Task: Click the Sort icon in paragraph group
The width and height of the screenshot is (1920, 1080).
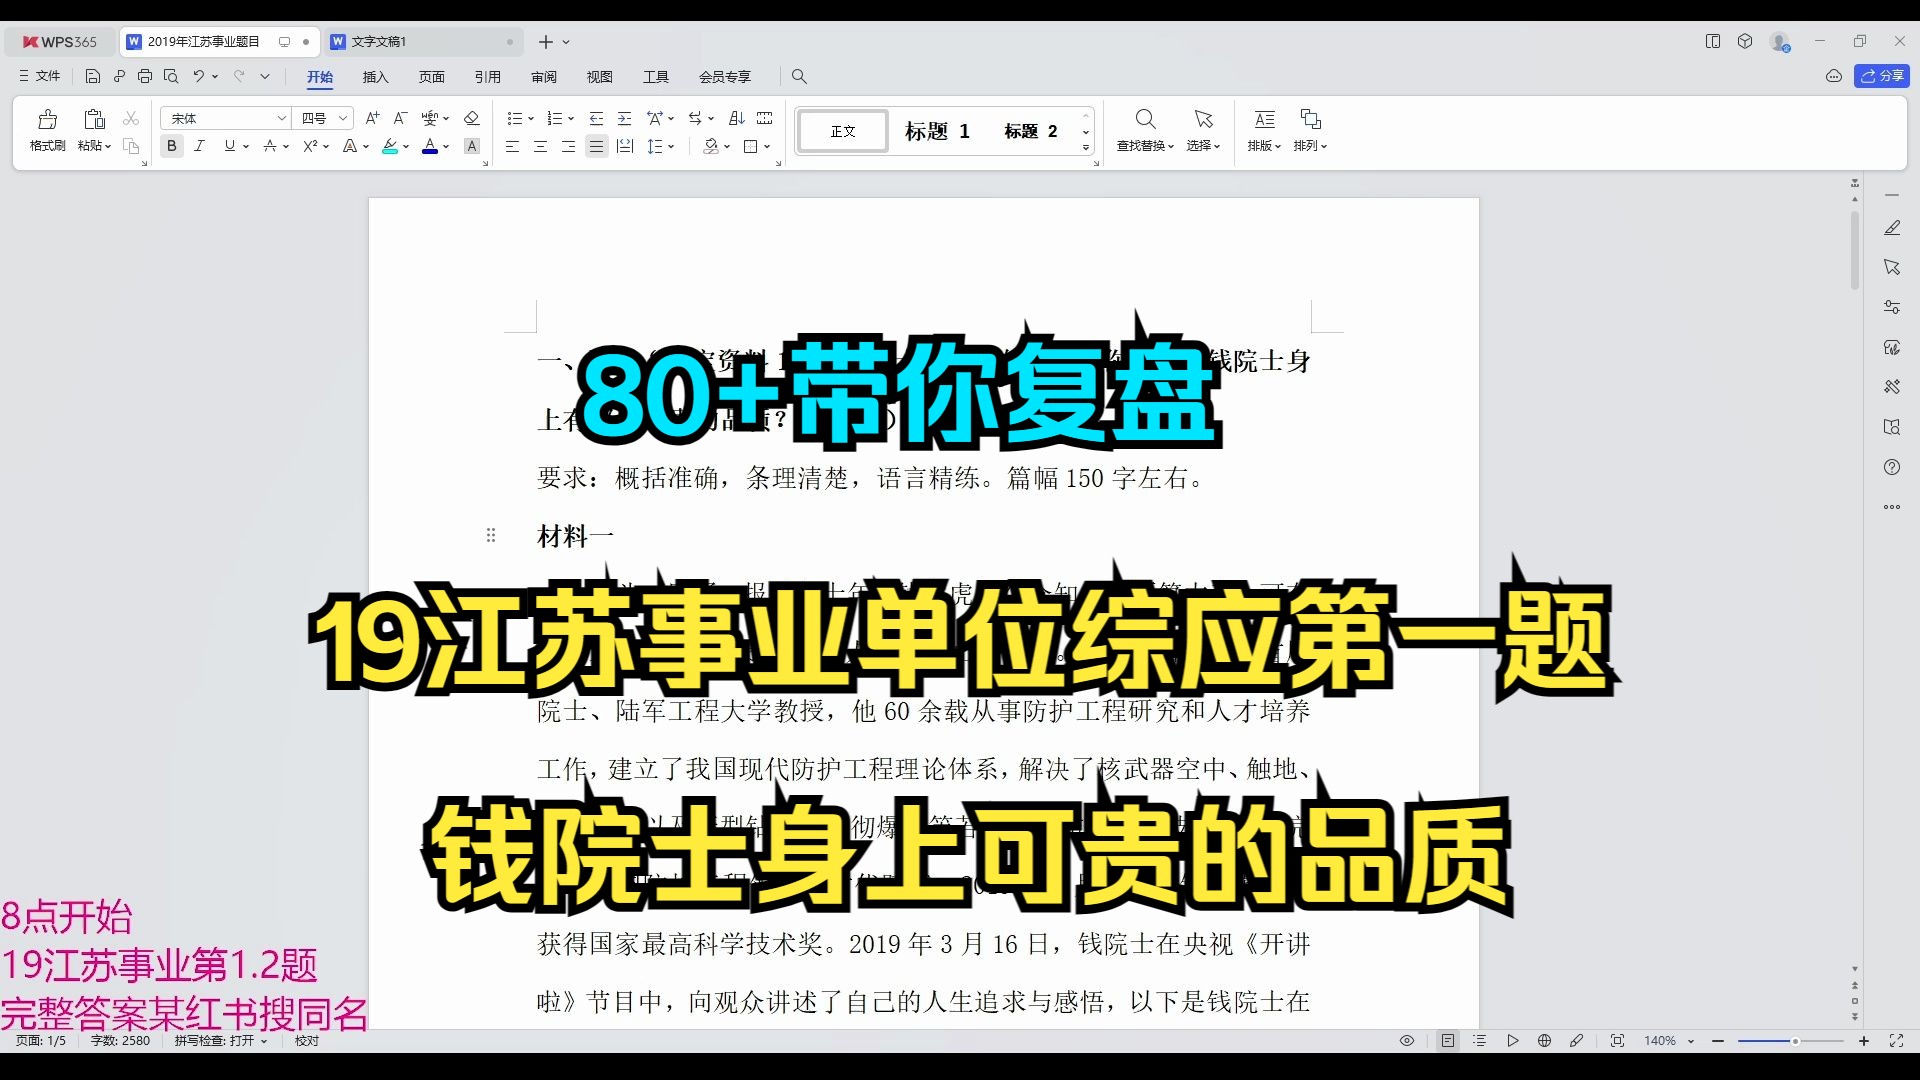Action: (737, 118)
